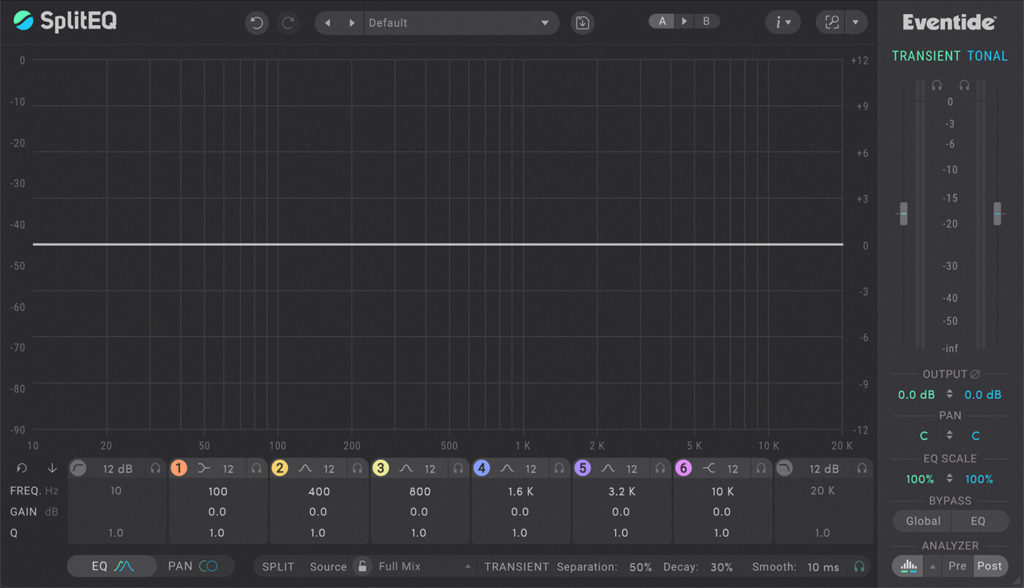Solo band 3 with headphone icon
Screen dimensions: 1024x588
pos(458,468)
